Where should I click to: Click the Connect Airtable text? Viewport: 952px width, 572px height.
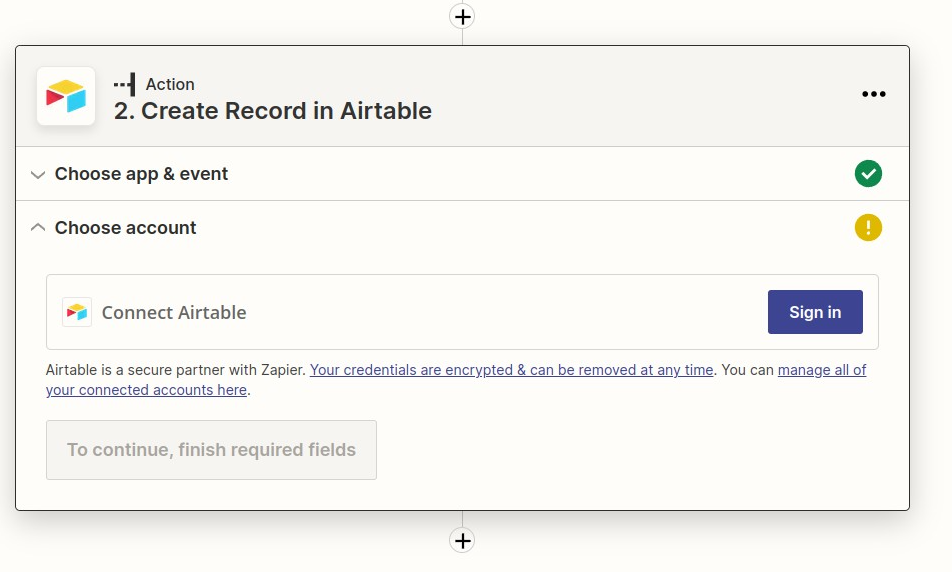(174, 312)
